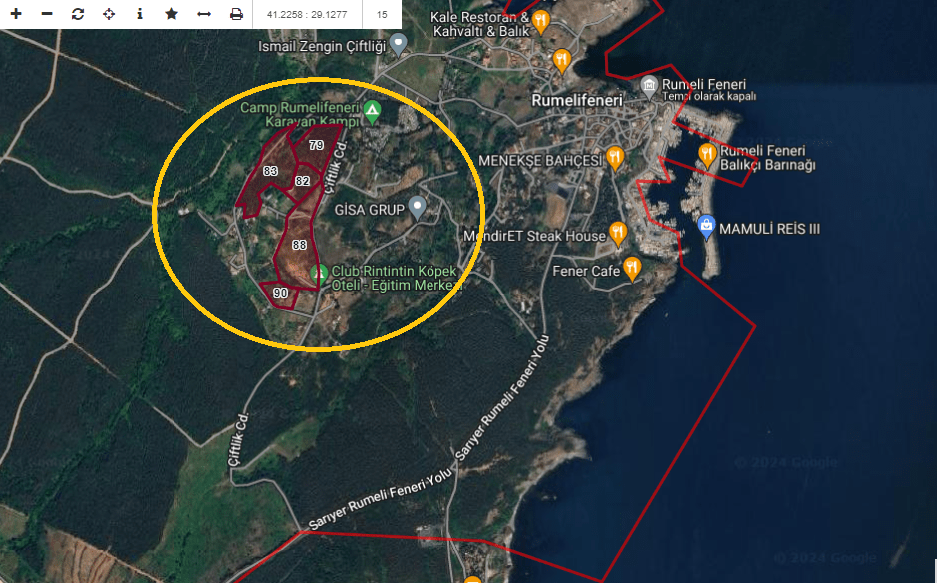Click parcel 88 on the map
The height and width of the screenshot is (583, 937).
299,244
